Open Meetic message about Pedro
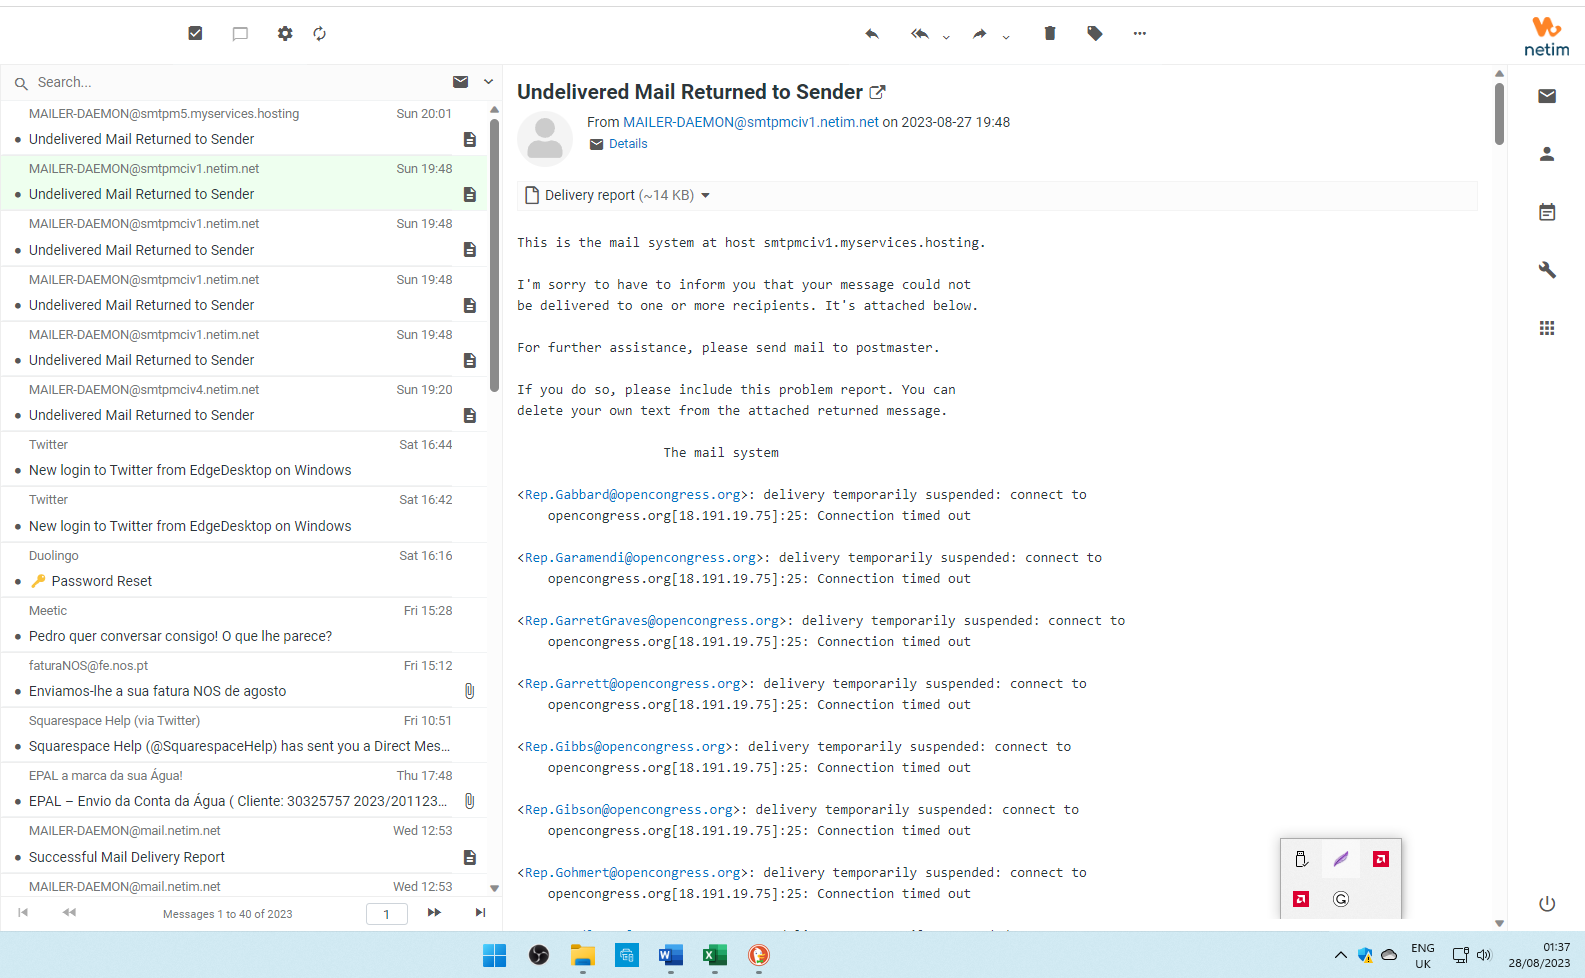The height and width of the screenshot is (978, 1585). point(244,624)
